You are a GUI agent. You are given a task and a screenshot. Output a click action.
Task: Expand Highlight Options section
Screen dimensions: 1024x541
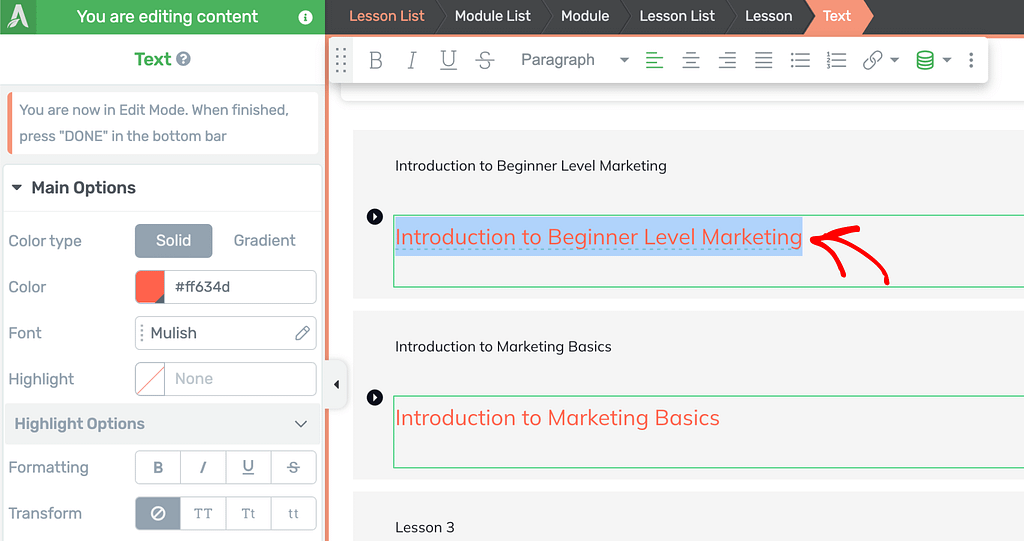tap(163, 424)
